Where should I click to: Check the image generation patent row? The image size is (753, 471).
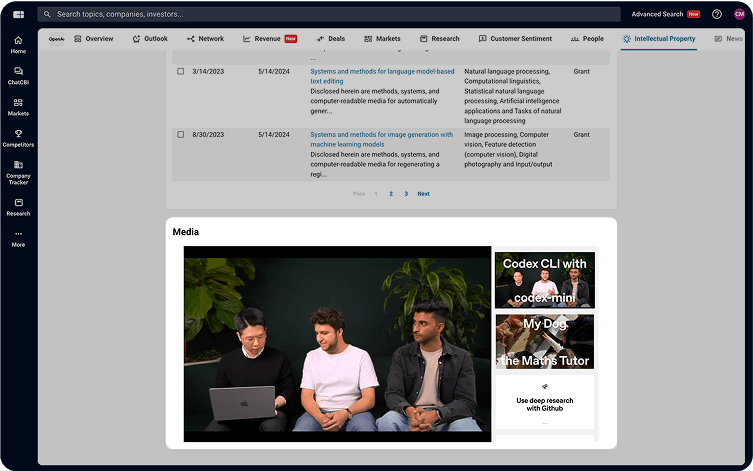181,134
